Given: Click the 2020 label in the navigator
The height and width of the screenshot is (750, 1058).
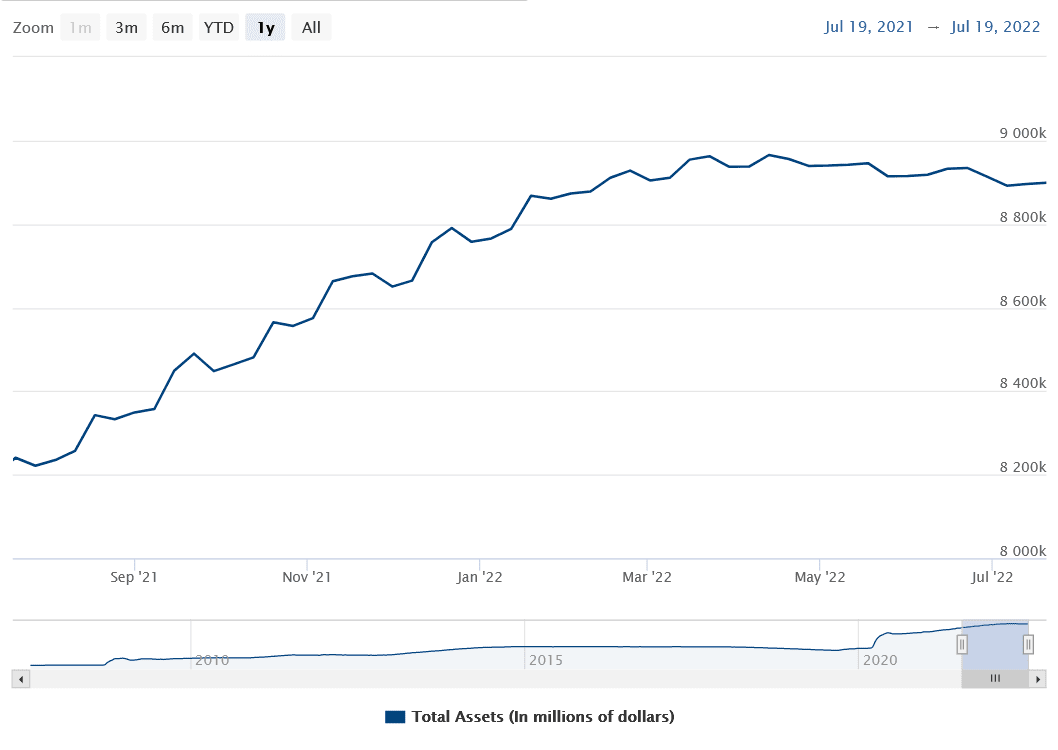Looking at the screenshot, I should (x=880, y=660).
